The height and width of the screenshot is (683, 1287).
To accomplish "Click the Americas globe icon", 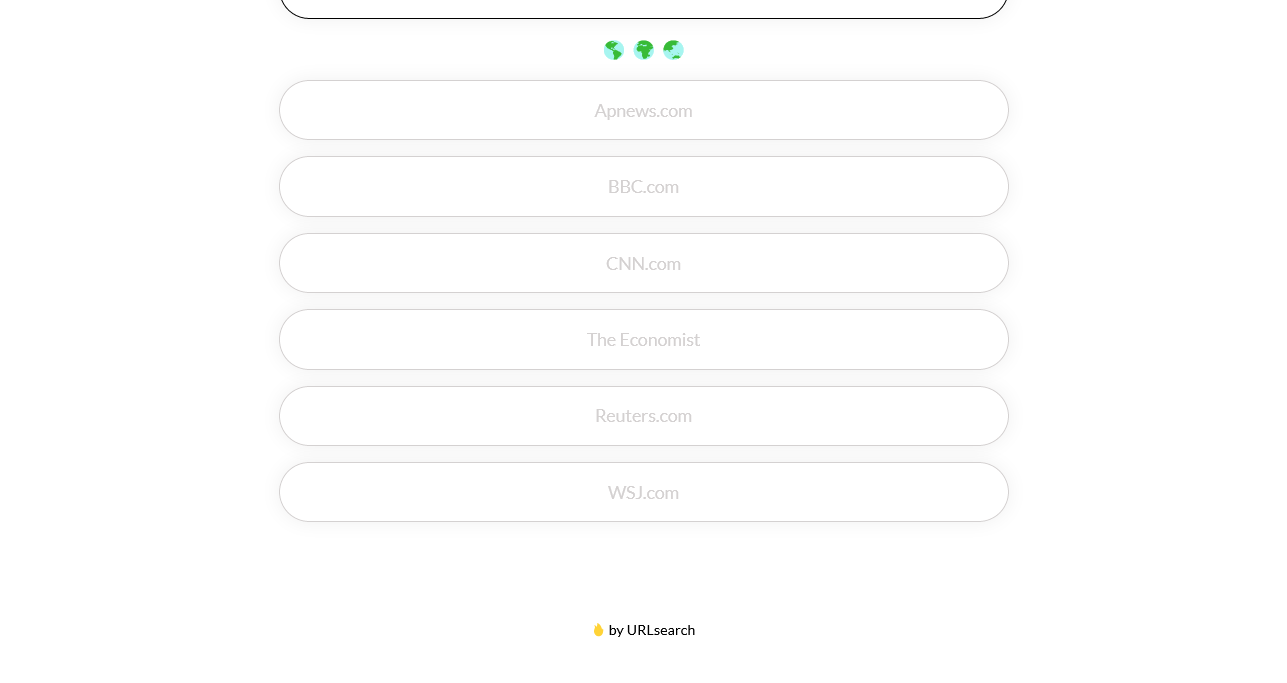I will coord(614,50).
